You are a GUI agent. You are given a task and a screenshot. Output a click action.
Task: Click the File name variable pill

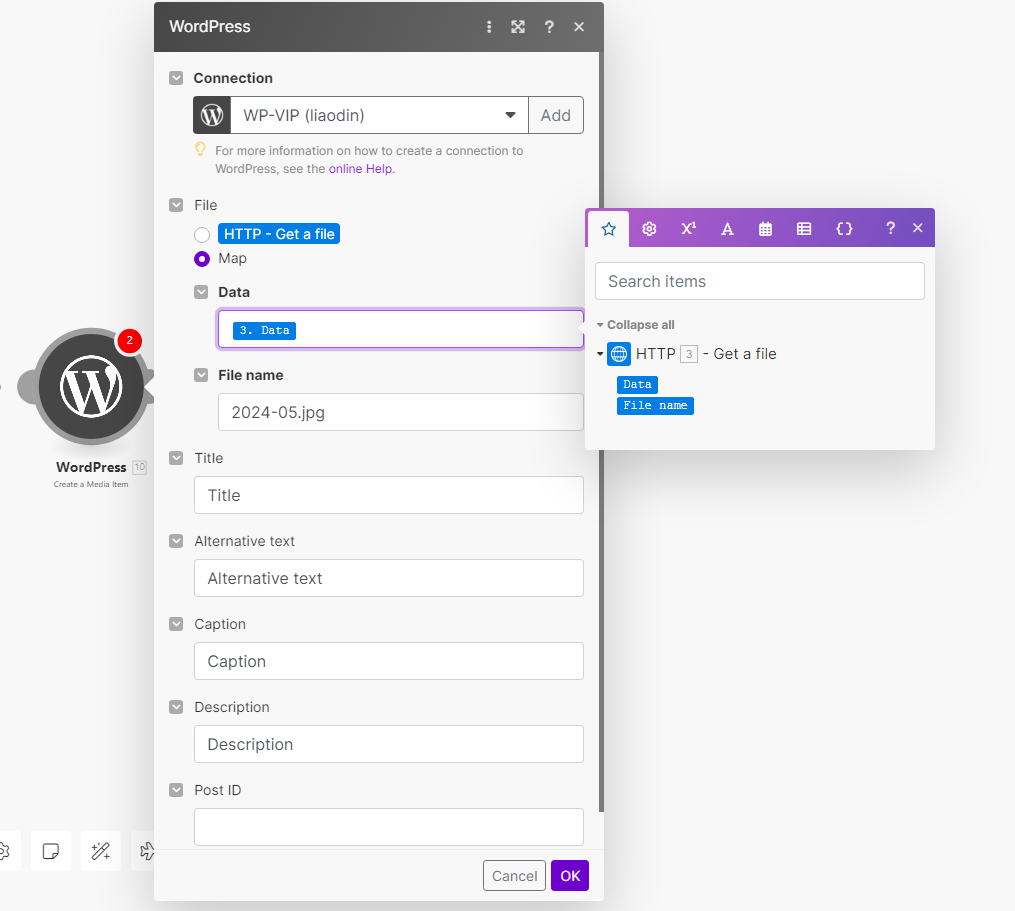655,406
